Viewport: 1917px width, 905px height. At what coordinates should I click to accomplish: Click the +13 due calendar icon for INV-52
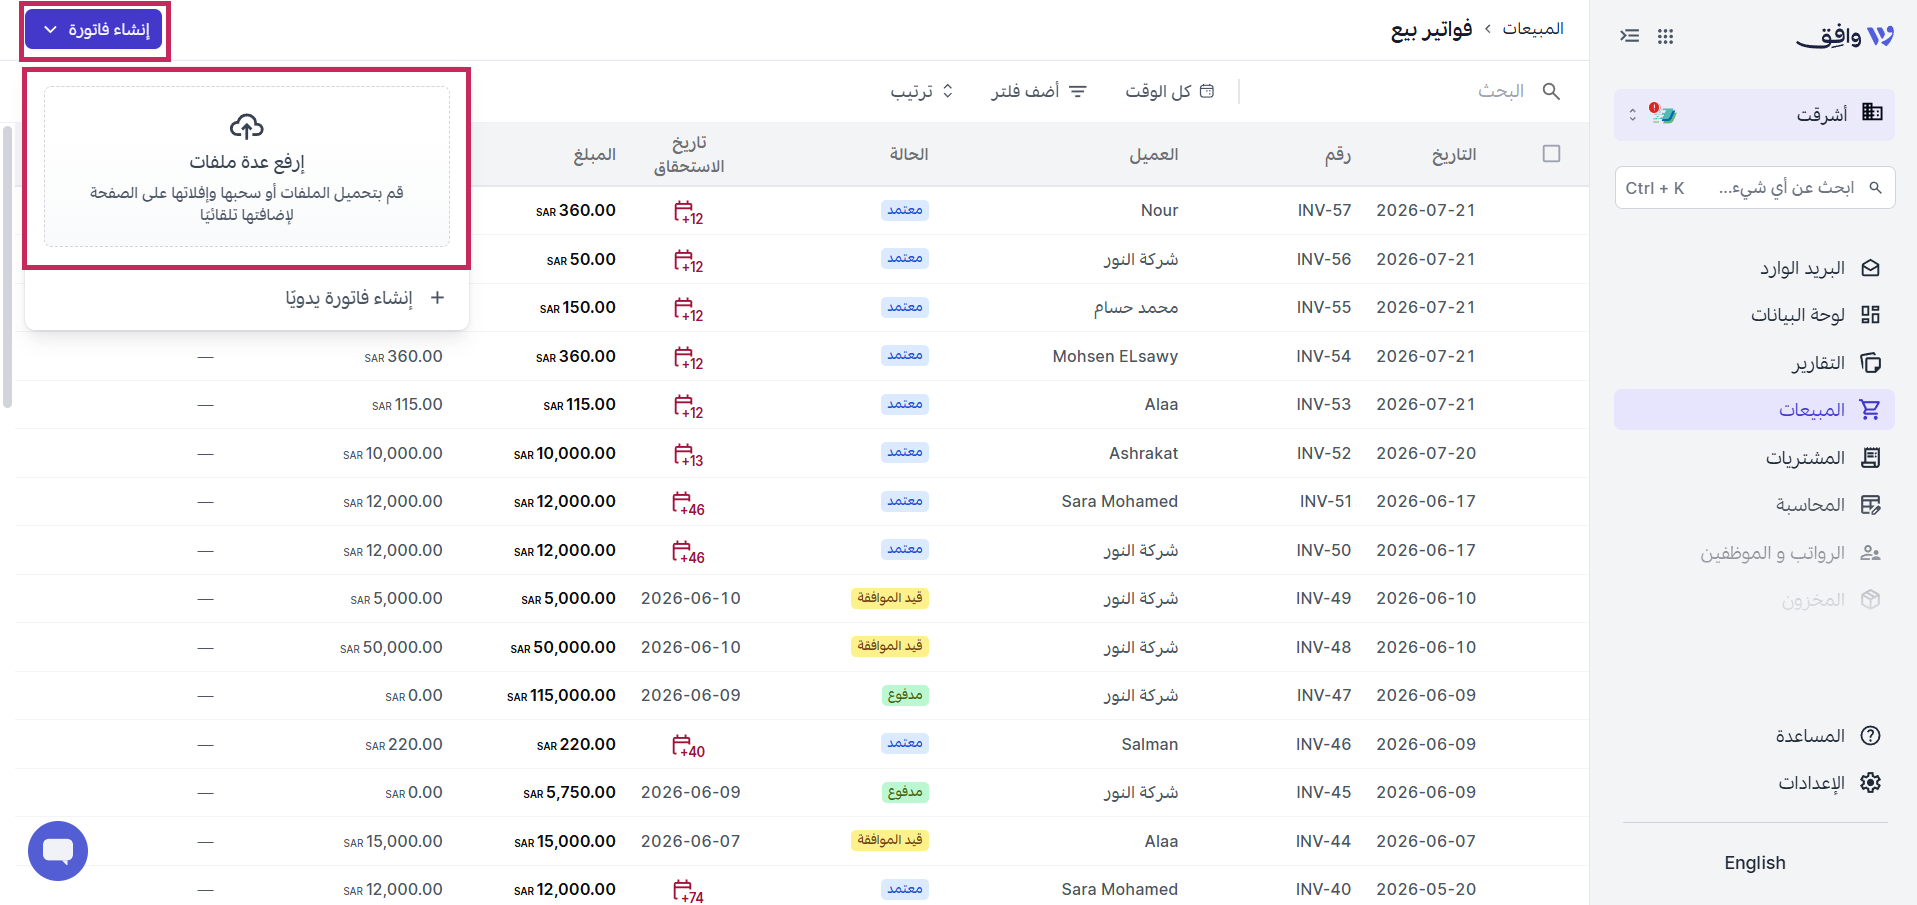click(687, 454)
